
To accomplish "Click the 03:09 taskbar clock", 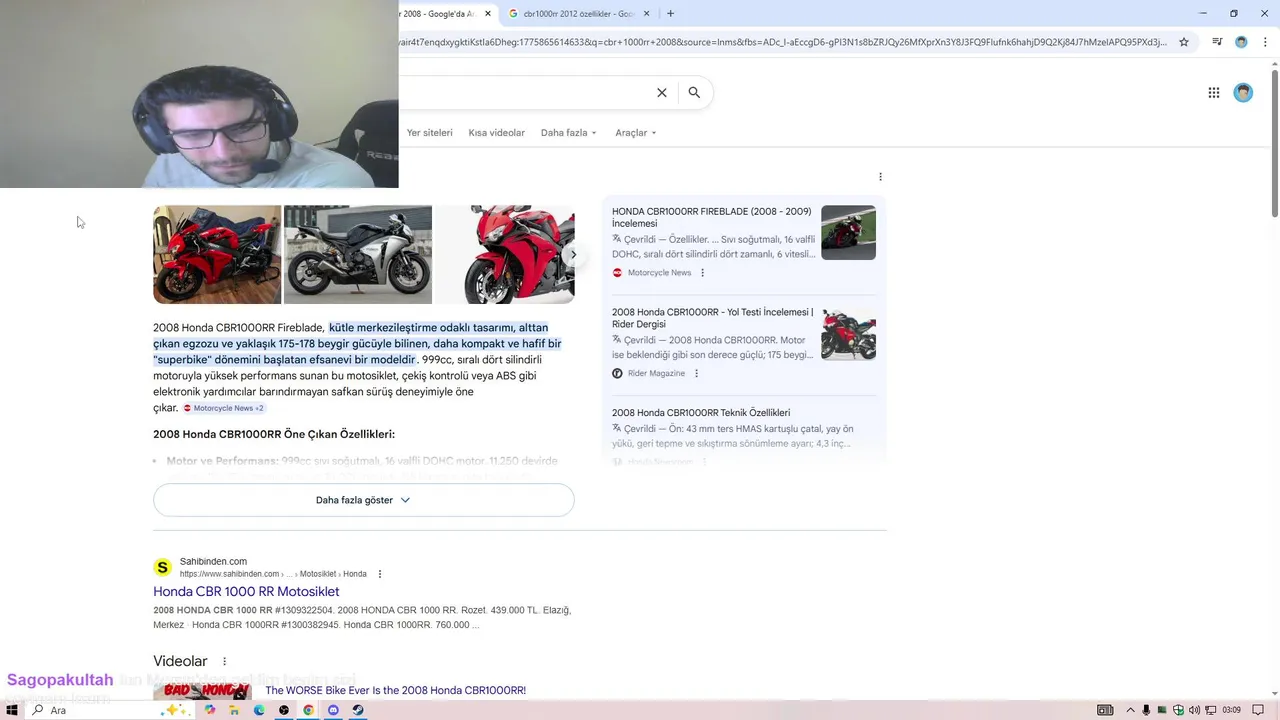I will [x=1231, y=710].
